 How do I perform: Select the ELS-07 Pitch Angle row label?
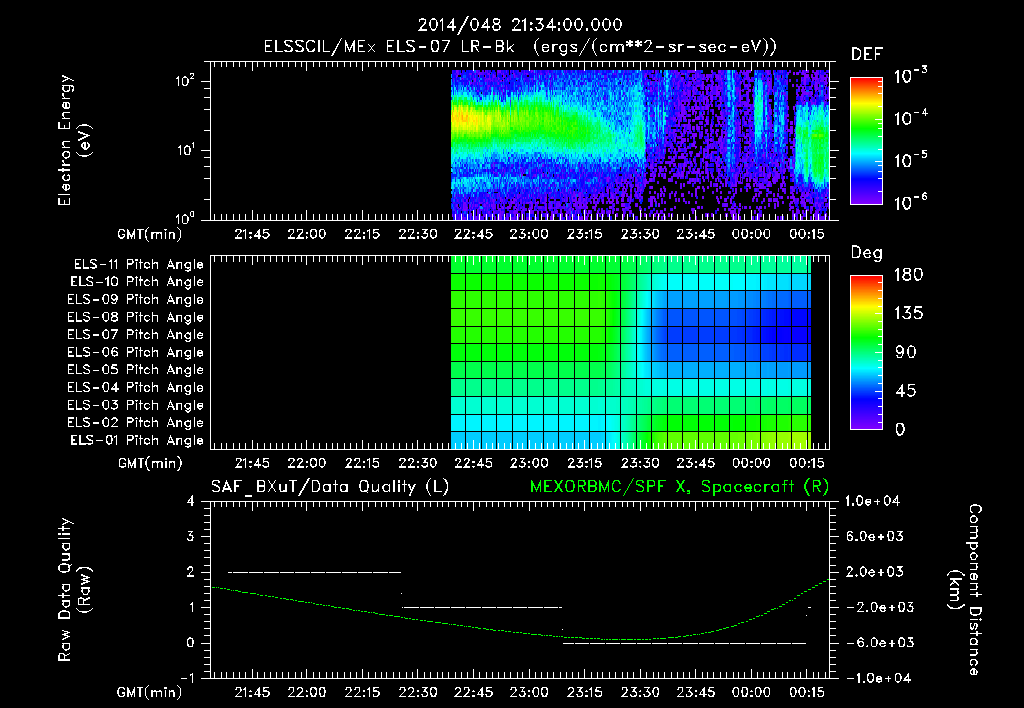point(136,334)
